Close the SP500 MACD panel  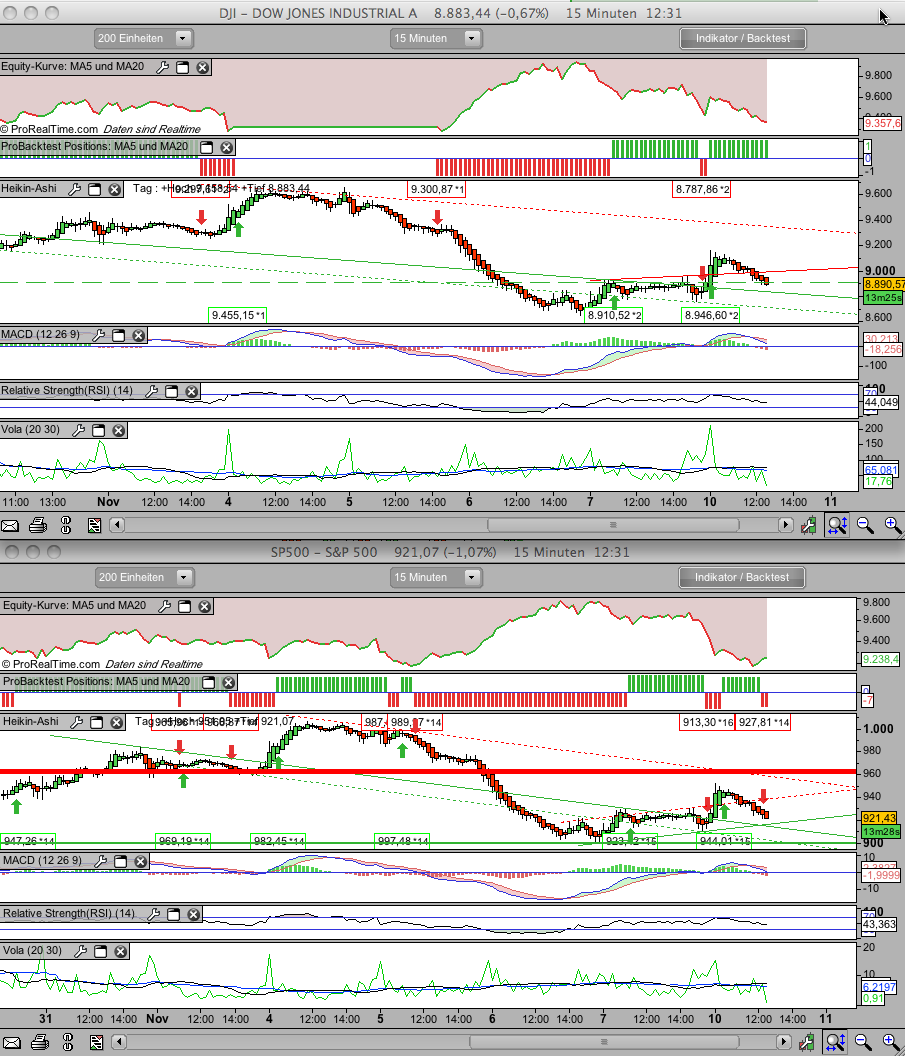pos(141,861)
